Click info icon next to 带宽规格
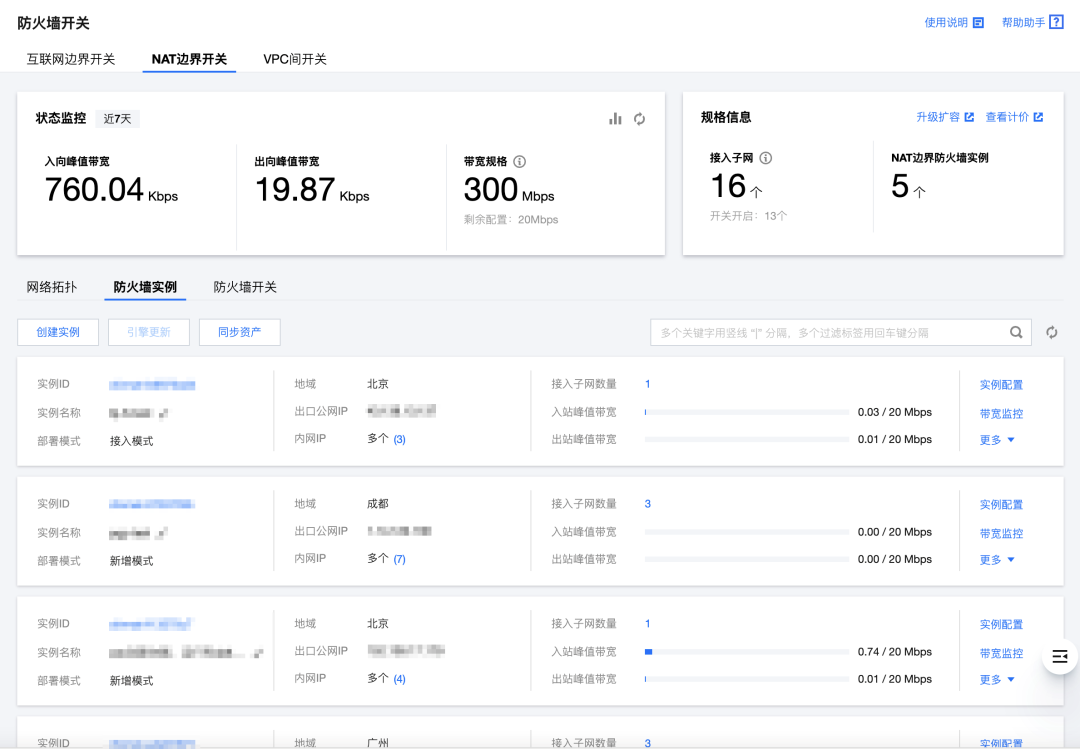The width and height of the screenshot is (1080, 749). (520, 161)
